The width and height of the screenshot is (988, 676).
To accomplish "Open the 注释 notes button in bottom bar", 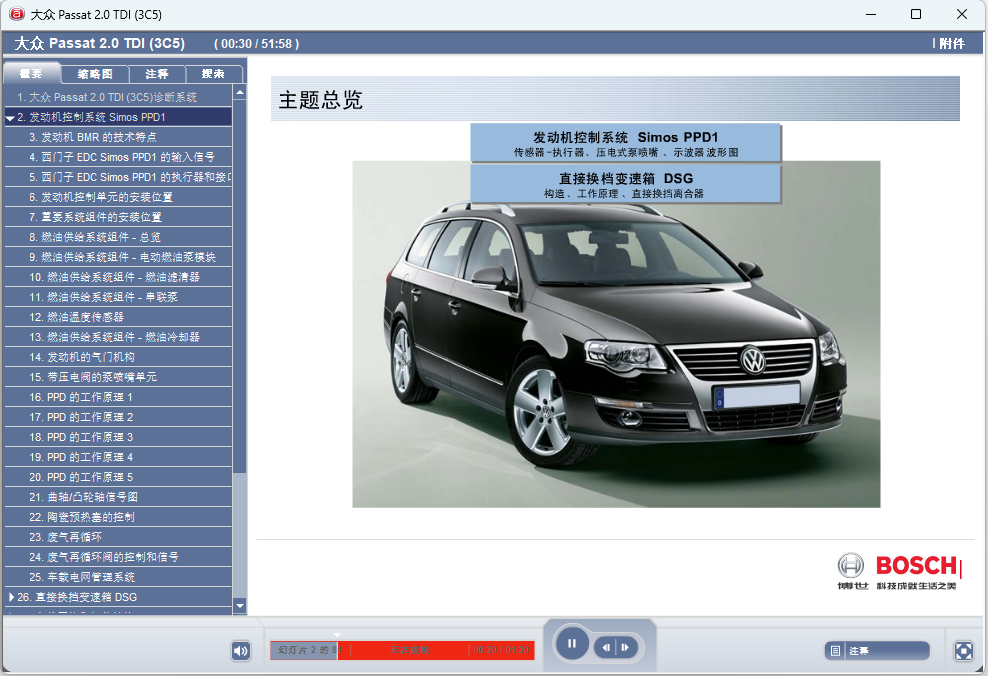I will coord(877,651).
